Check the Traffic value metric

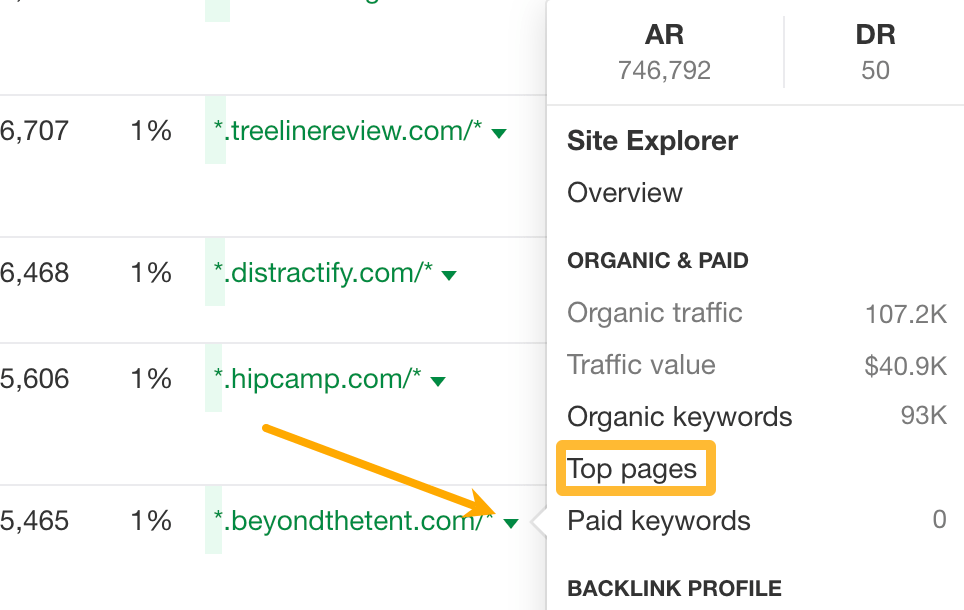[x=641, y=364]
